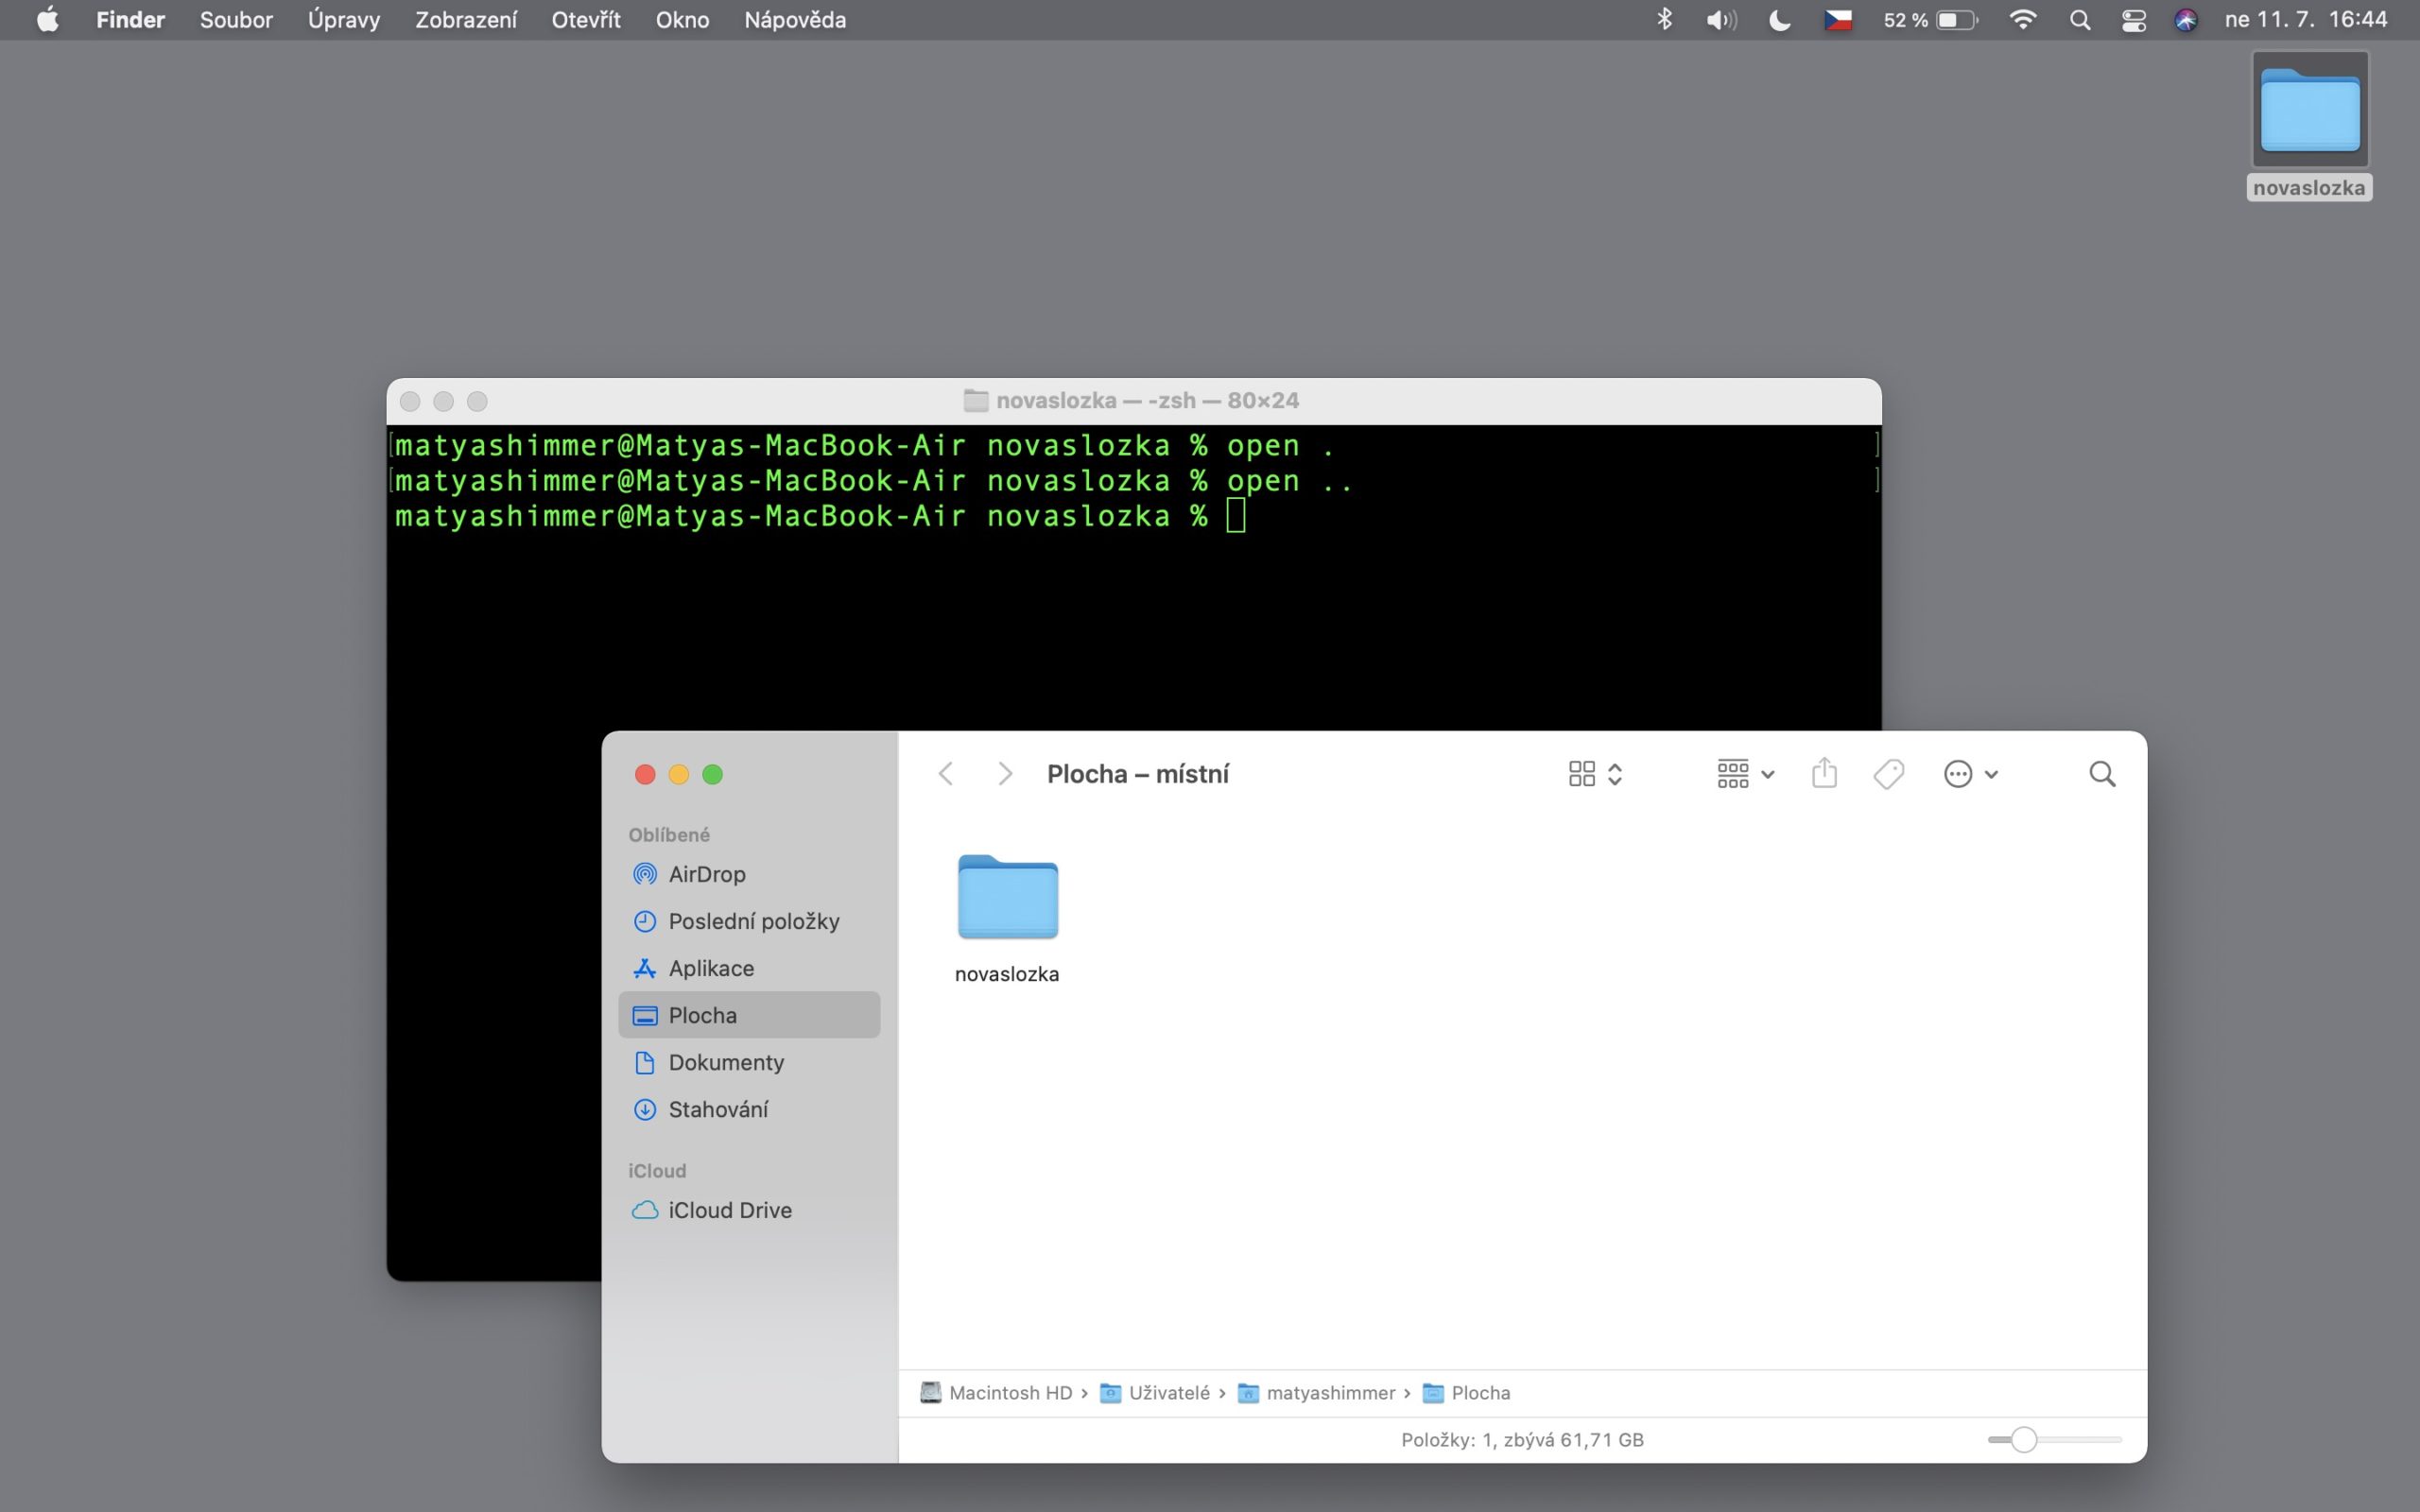2420x1512 pixels.
Task: Click the Wi-Fi status icon
Action: (x=2022, y=20)
